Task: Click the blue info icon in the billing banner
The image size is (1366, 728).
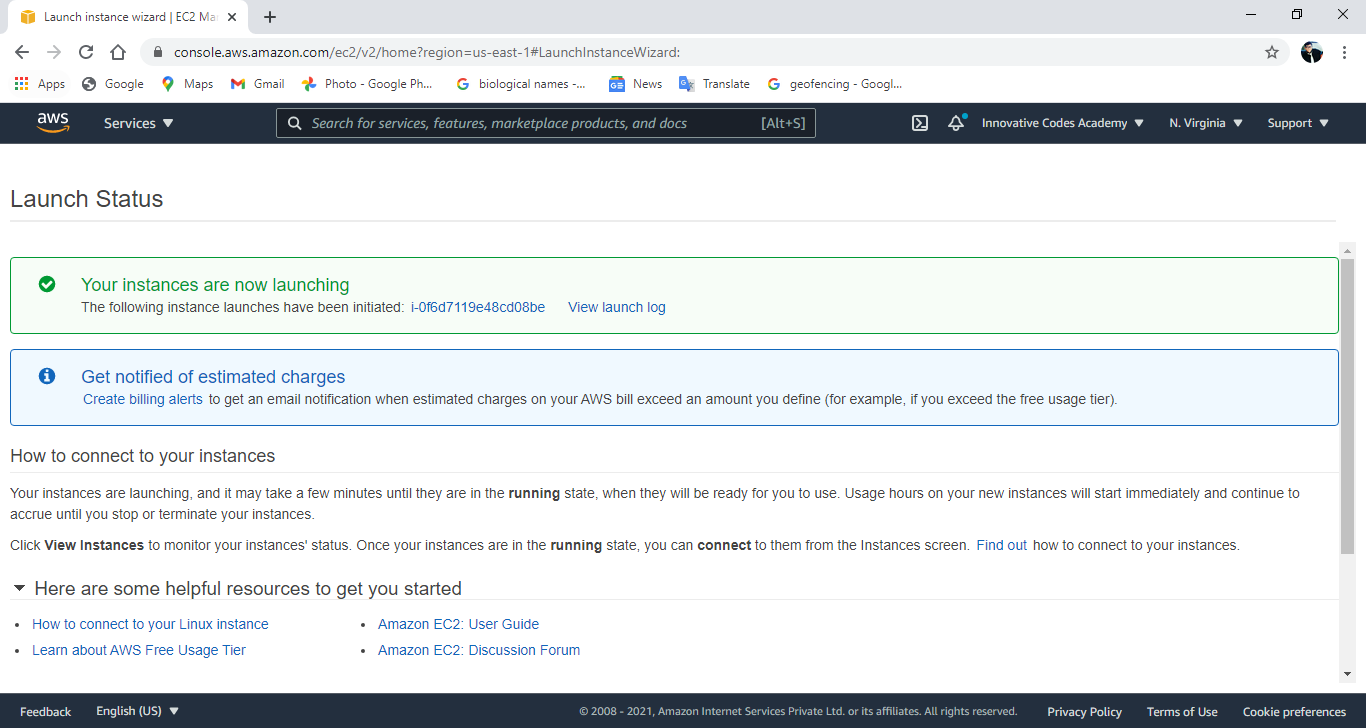Action: (x=47, y=376)
